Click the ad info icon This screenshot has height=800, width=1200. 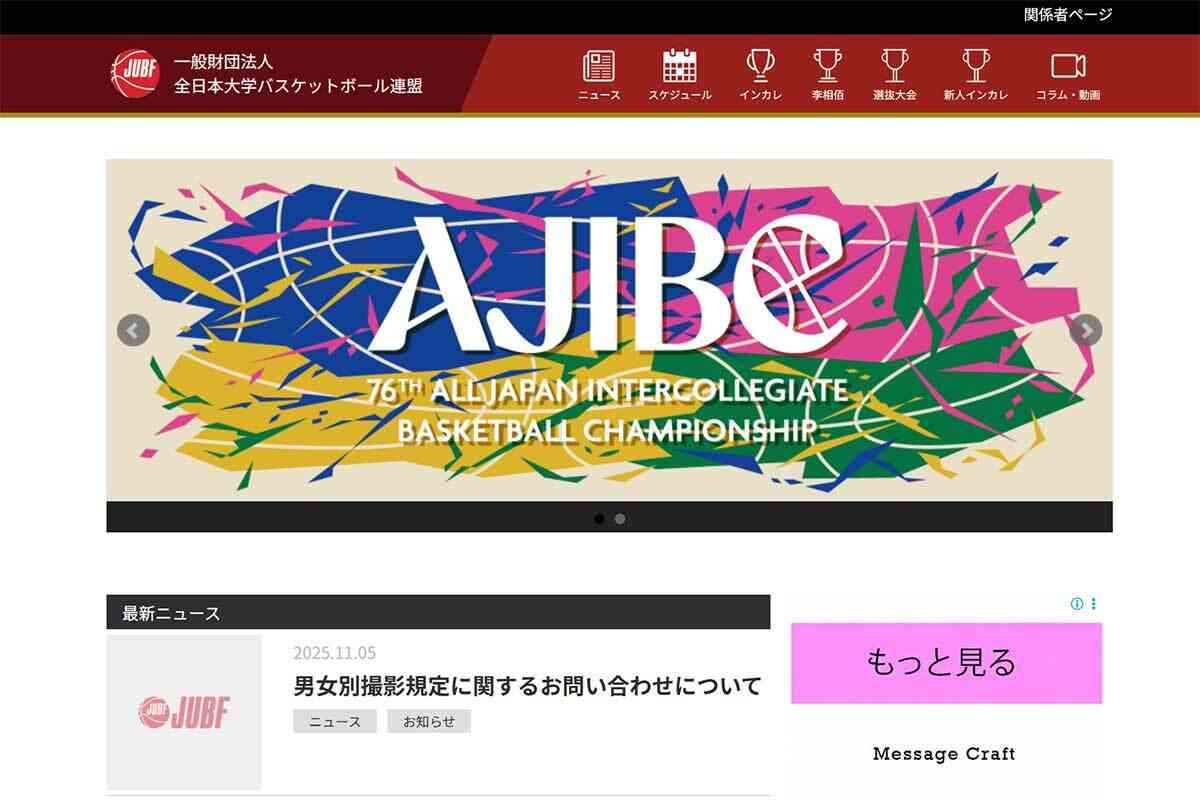(1077, 604)
